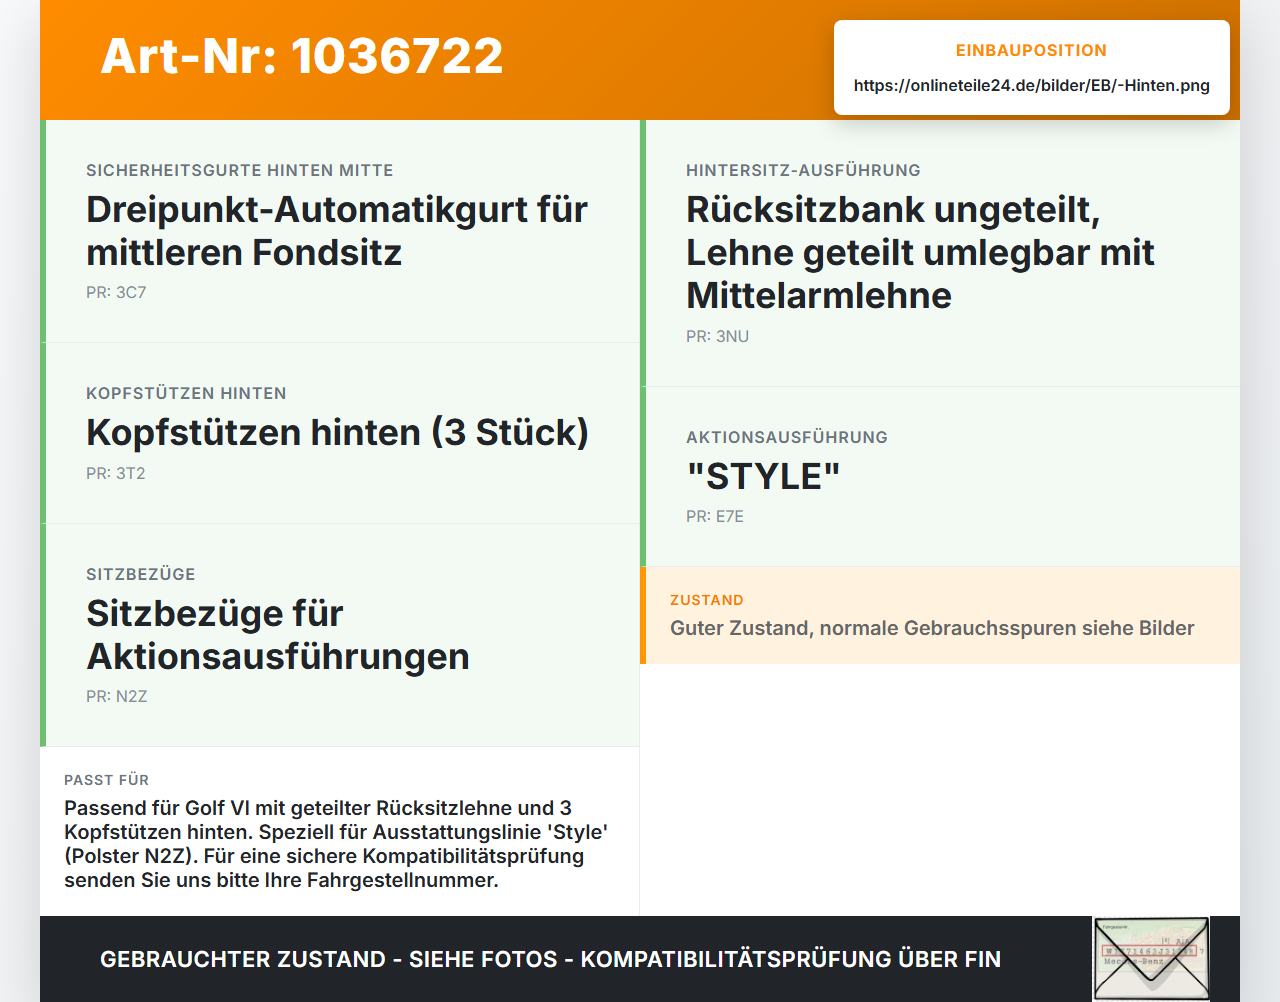Click the SICHERHEITSGURTE HINTEN MITTE label
Screen dimensions: 1280x1002
[240, 170]
